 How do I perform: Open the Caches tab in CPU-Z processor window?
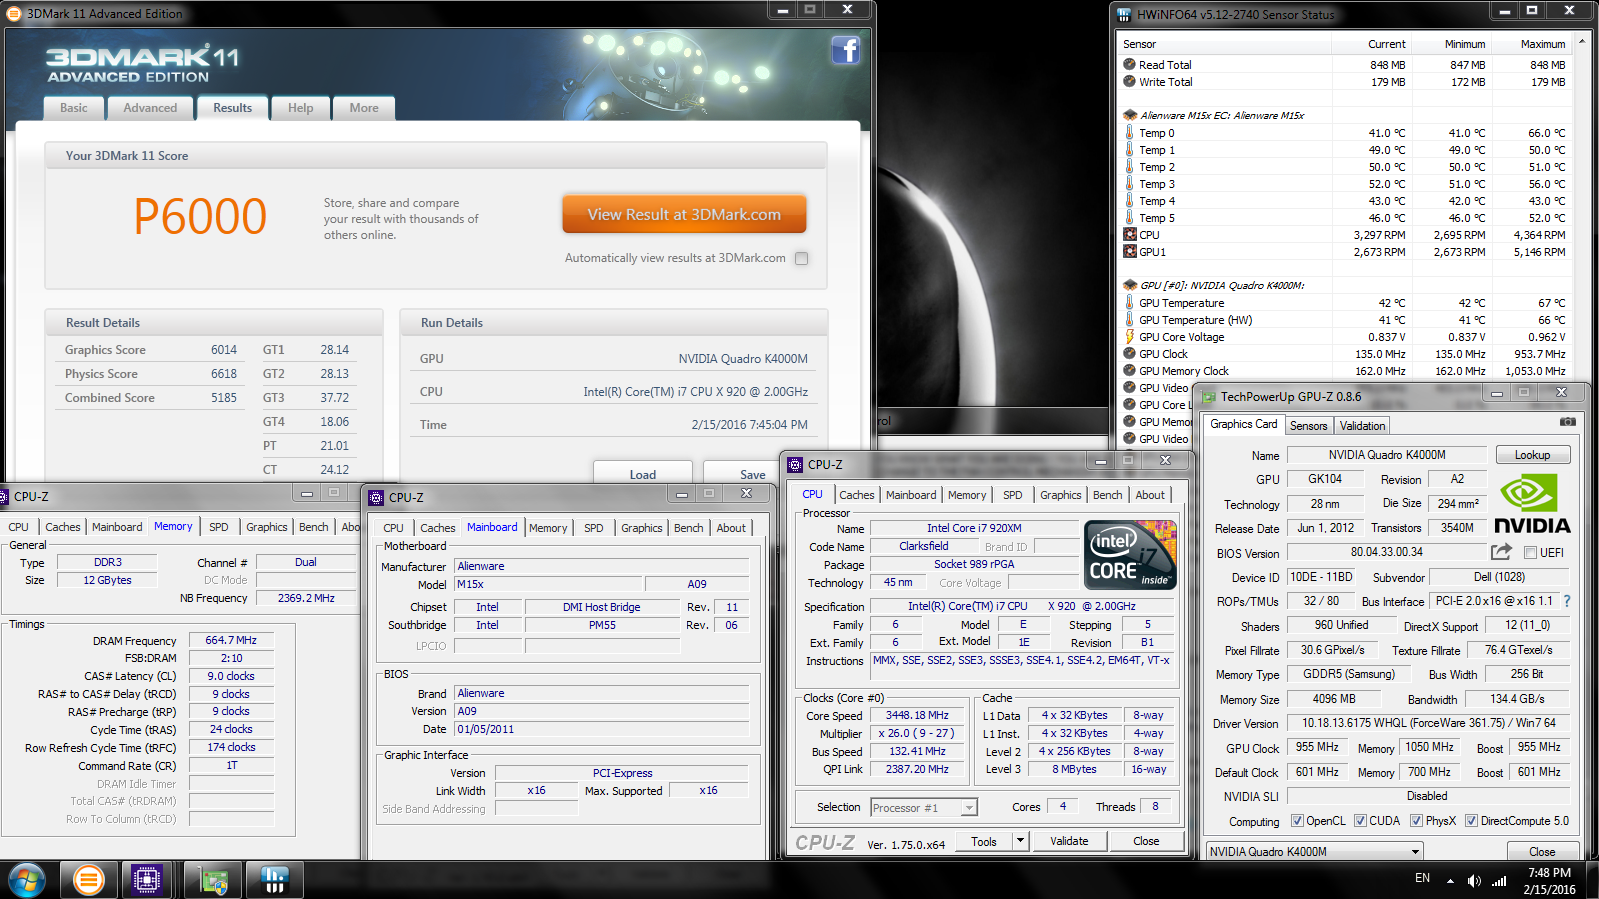coord(857,495)
